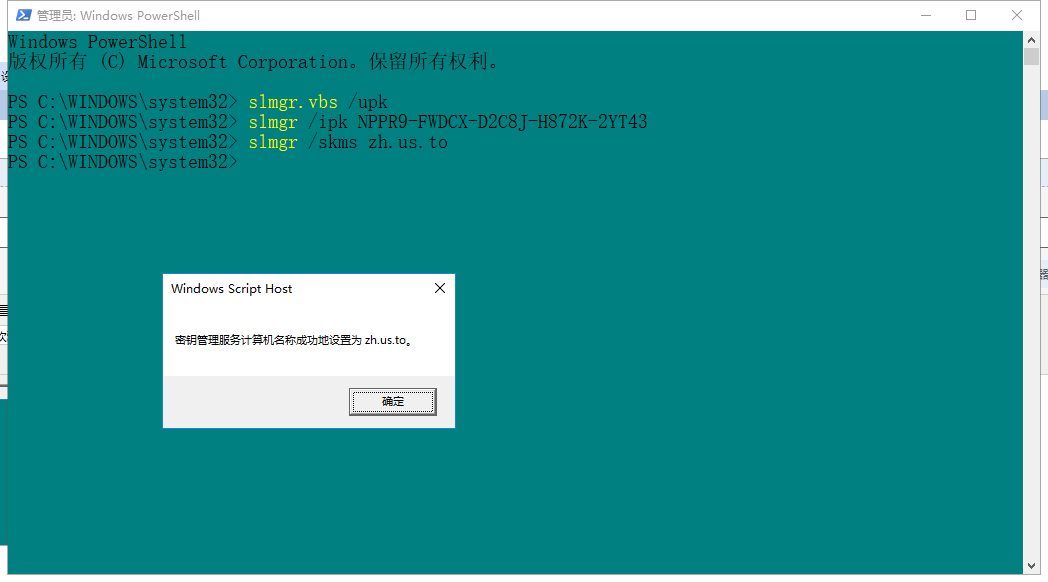Click the title bar text 管理员: Windows PowerShell

click(x=118, y=15)
